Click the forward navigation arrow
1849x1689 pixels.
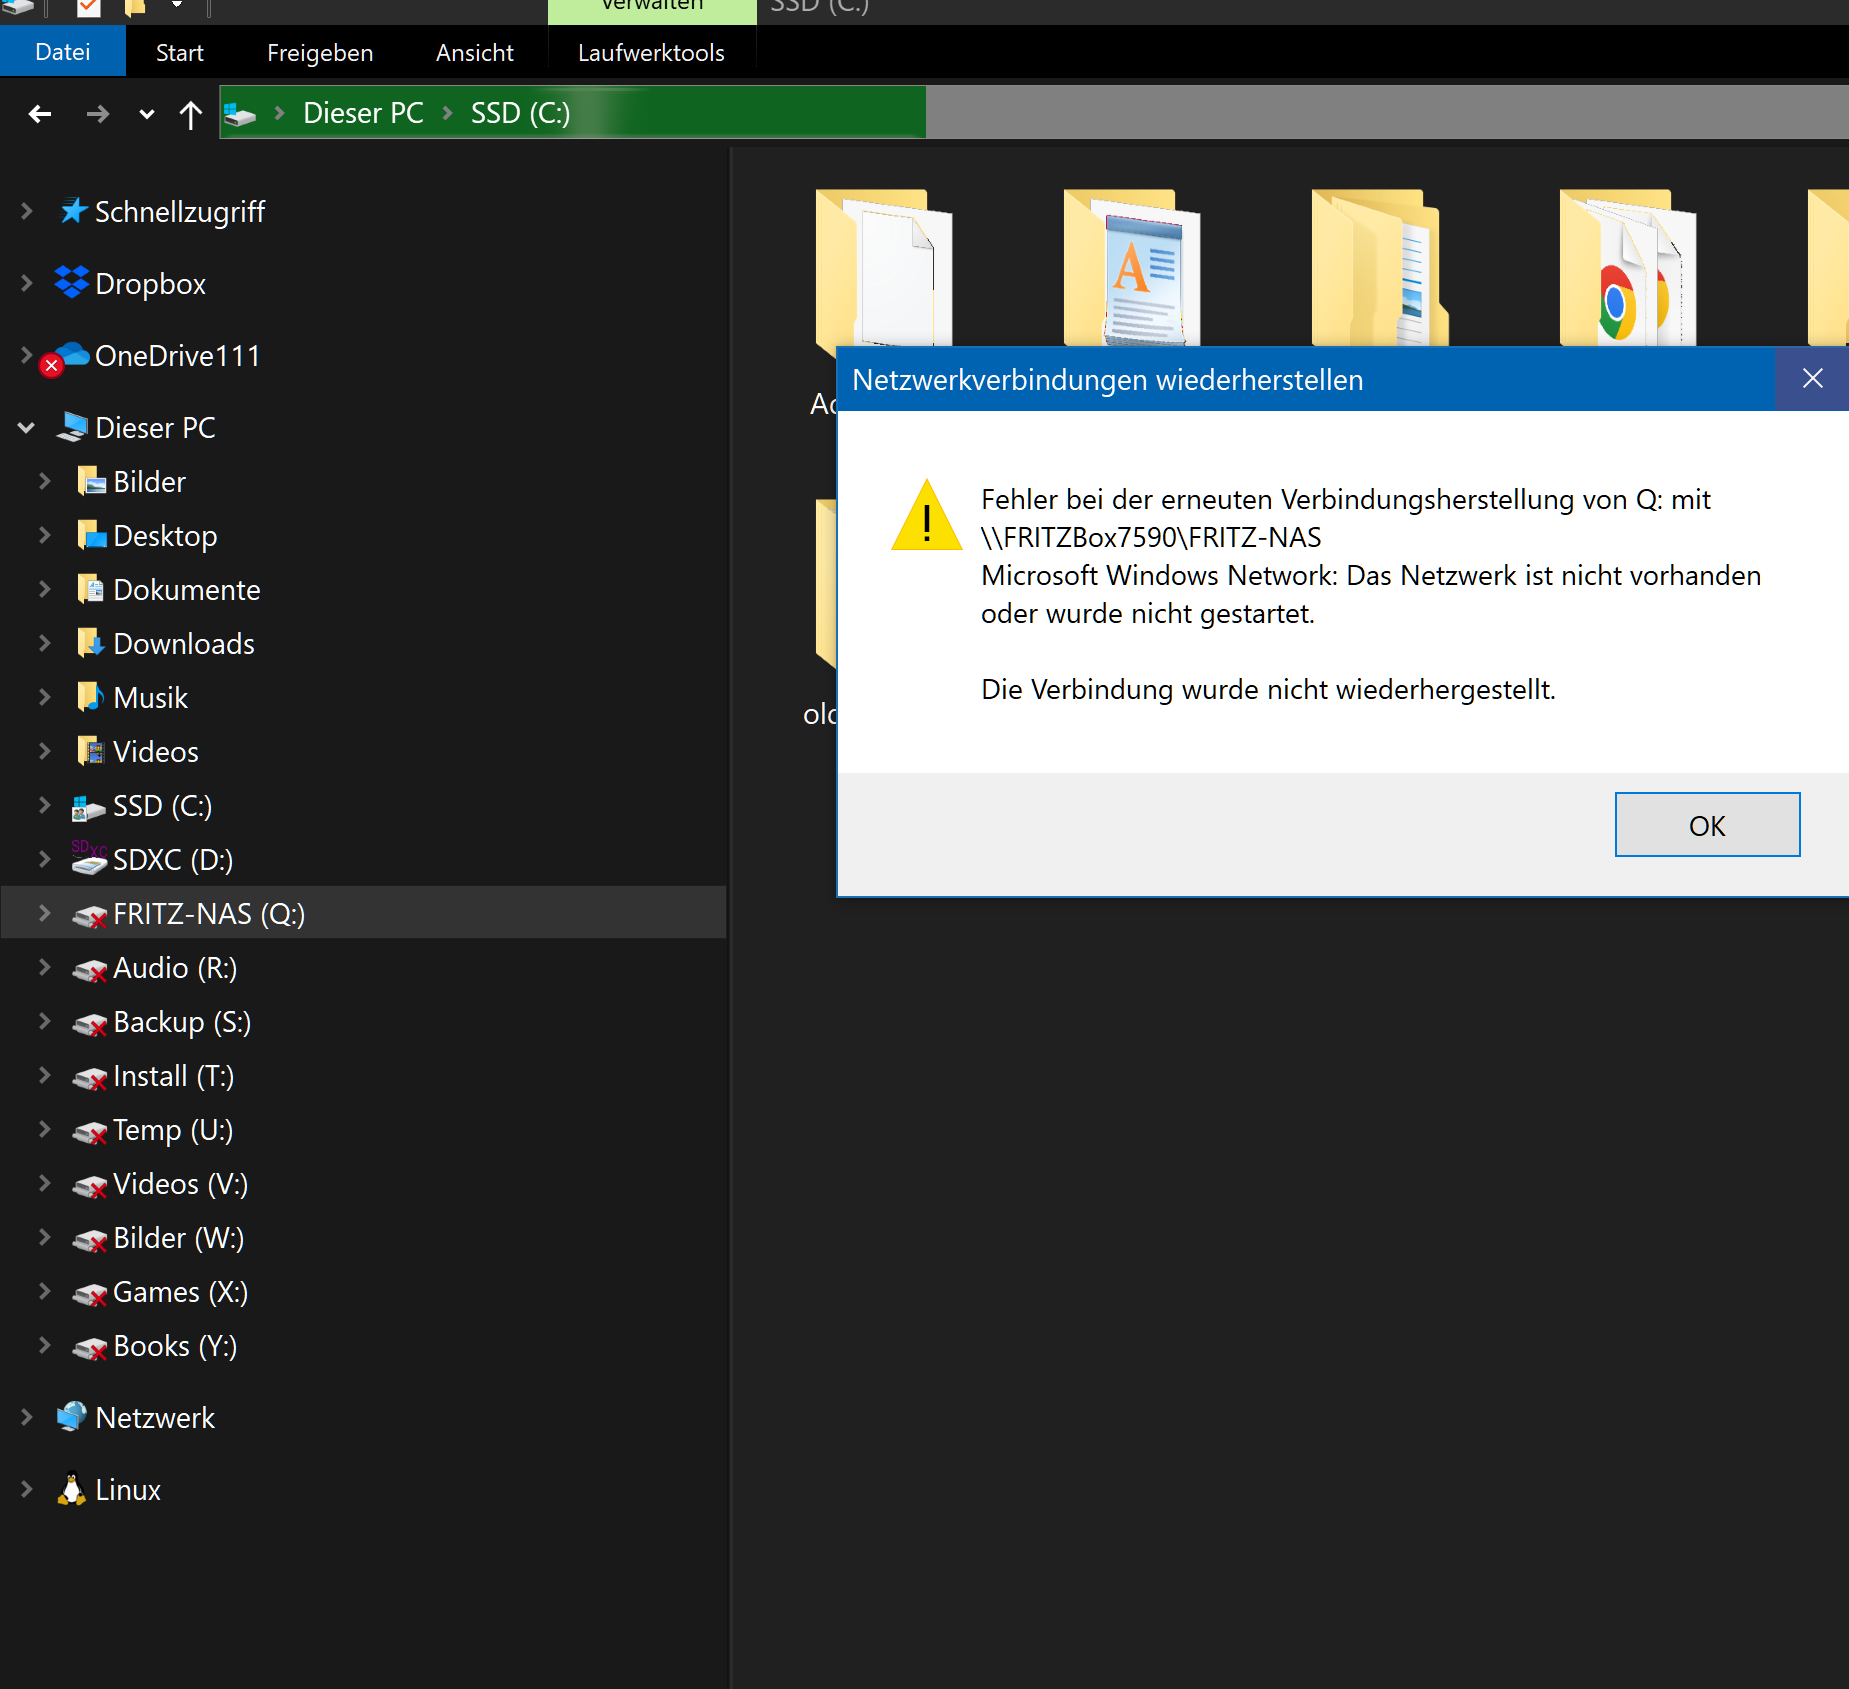[97, 114]
